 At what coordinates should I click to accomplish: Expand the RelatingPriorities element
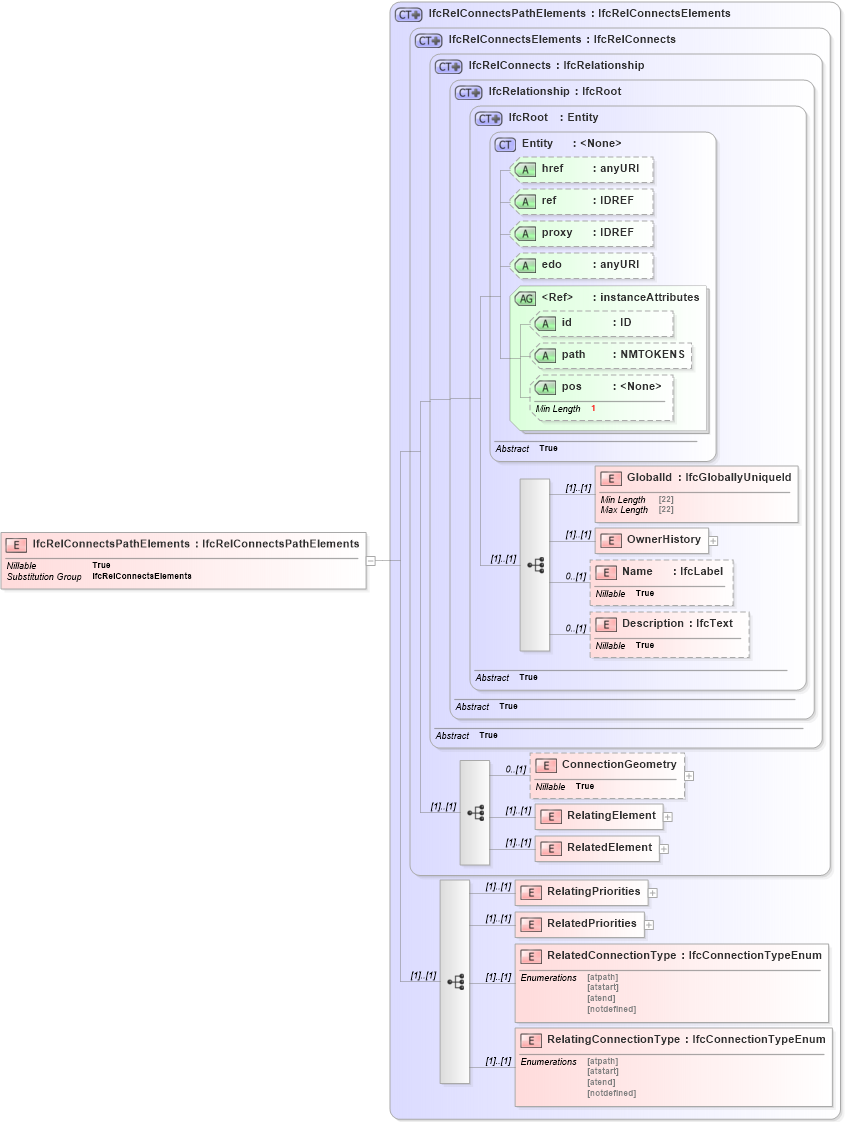point(652,892)
